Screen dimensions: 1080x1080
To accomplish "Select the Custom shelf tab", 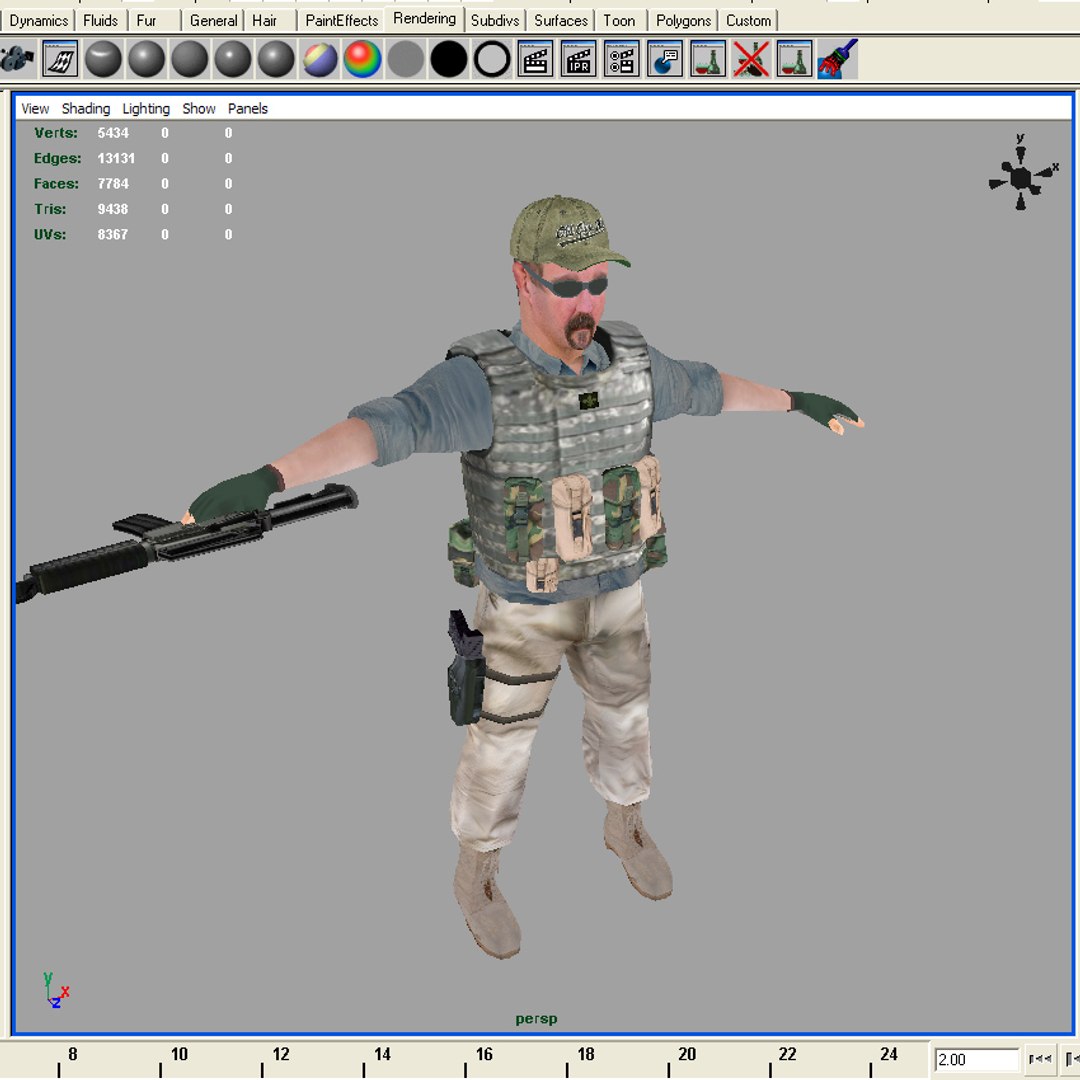I will coord(748,21).
